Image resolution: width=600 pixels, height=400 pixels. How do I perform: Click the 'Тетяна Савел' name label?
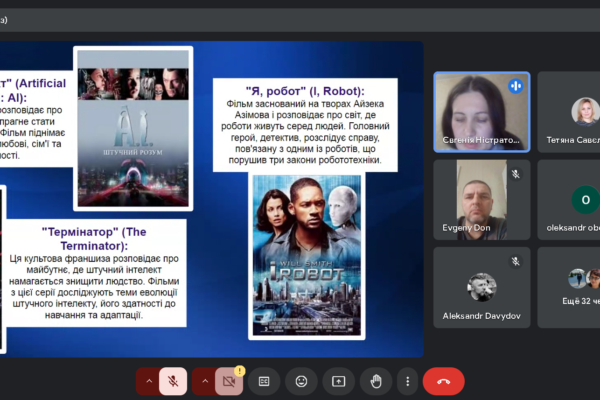coord(573,140)
